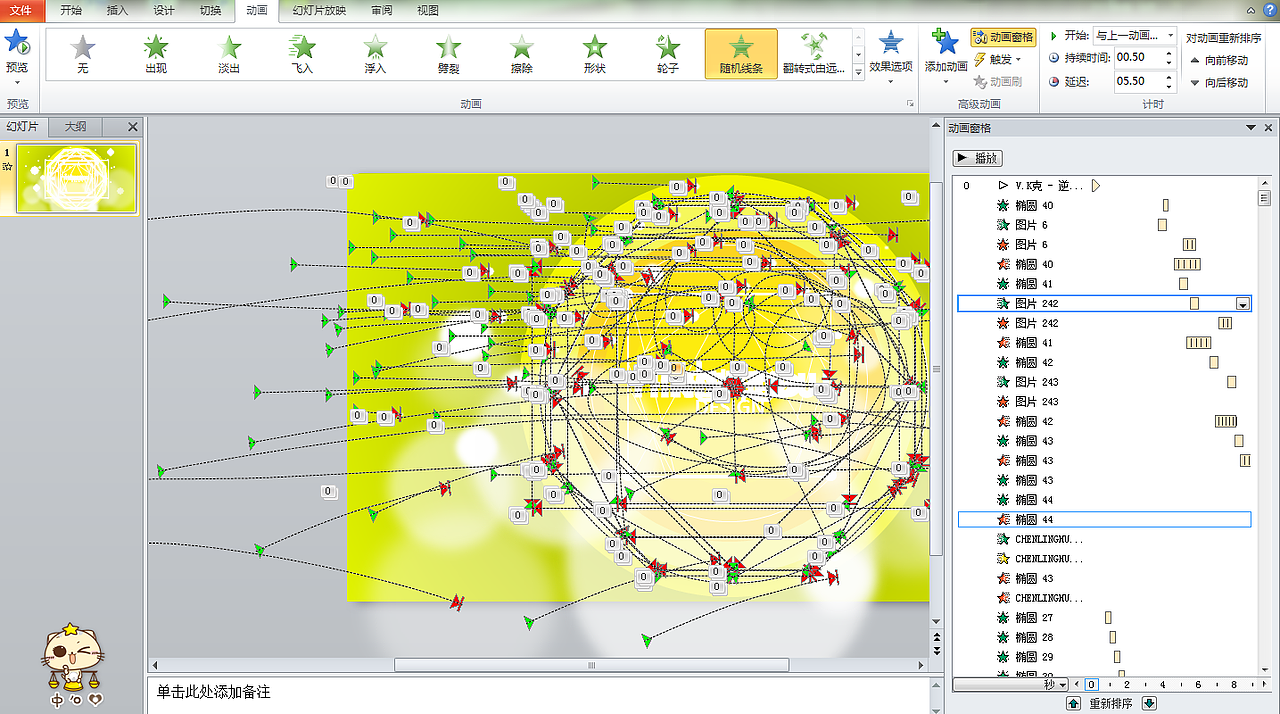The width and height of the screenshot is (1280, 714).
Task: Switch to the 视图 view tab
Action: tap(428, 11)
